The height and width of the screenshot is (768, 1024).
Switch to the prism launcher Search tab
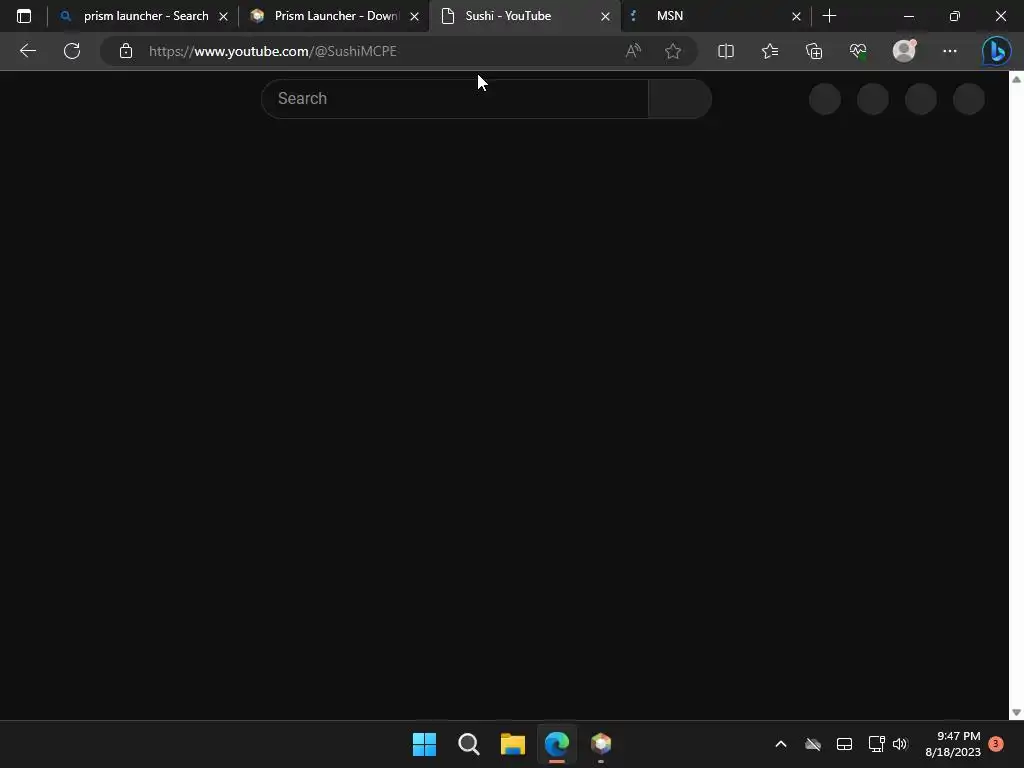pyautogui.click(x=144, y=16)
